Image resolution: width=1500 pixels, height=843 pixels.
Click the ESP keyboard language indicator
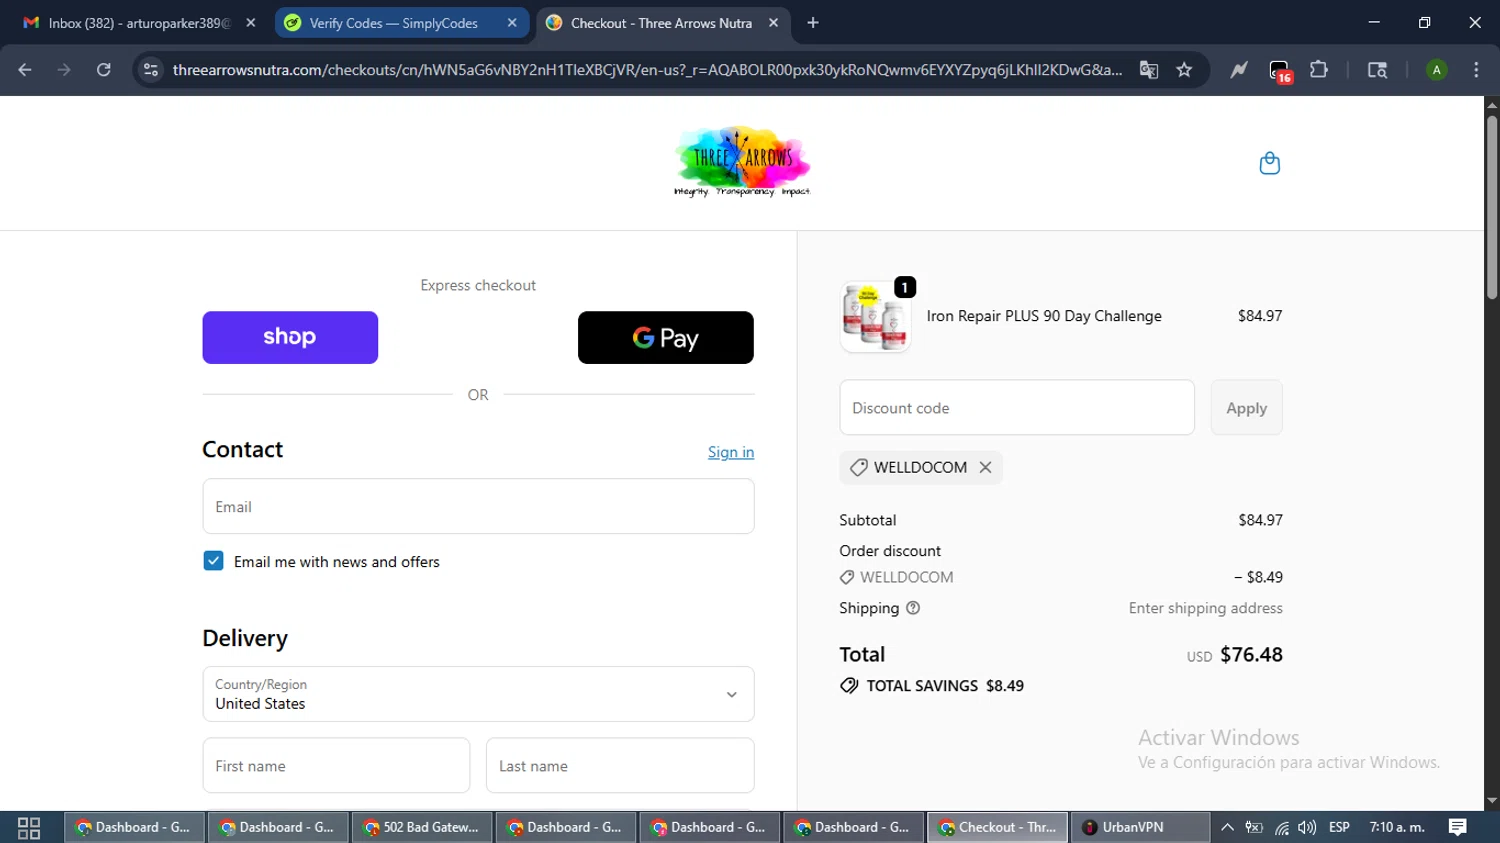1340,827
